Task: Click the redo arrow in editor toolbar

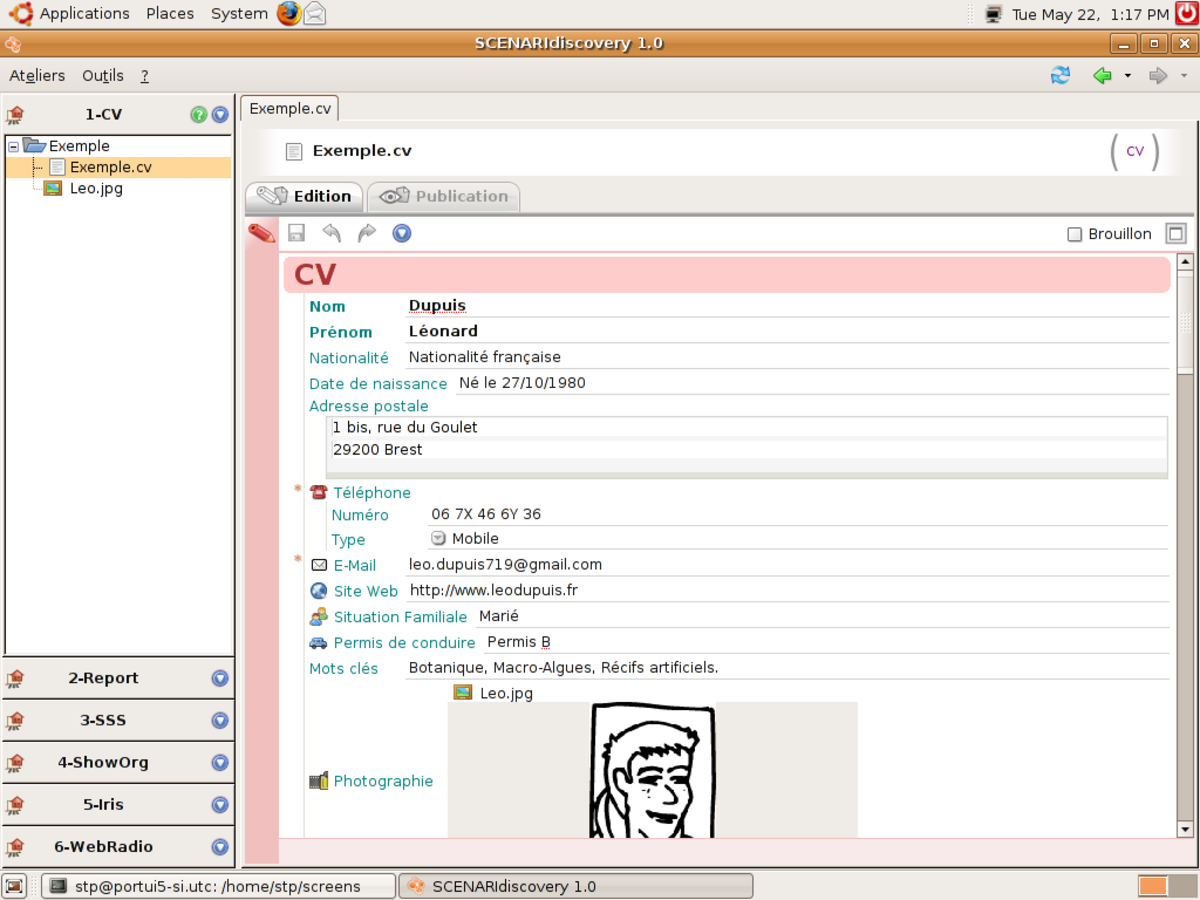Action: [x=367, y=233]
